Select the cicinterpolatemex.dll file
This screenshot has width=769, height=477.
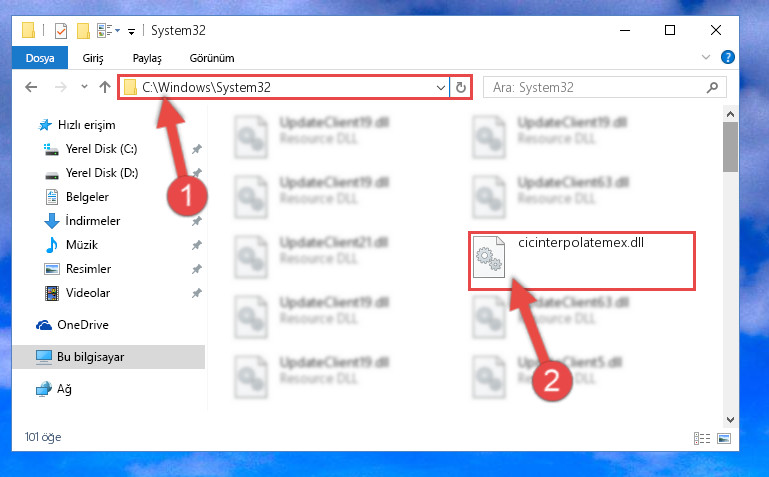tap(582, 262)
